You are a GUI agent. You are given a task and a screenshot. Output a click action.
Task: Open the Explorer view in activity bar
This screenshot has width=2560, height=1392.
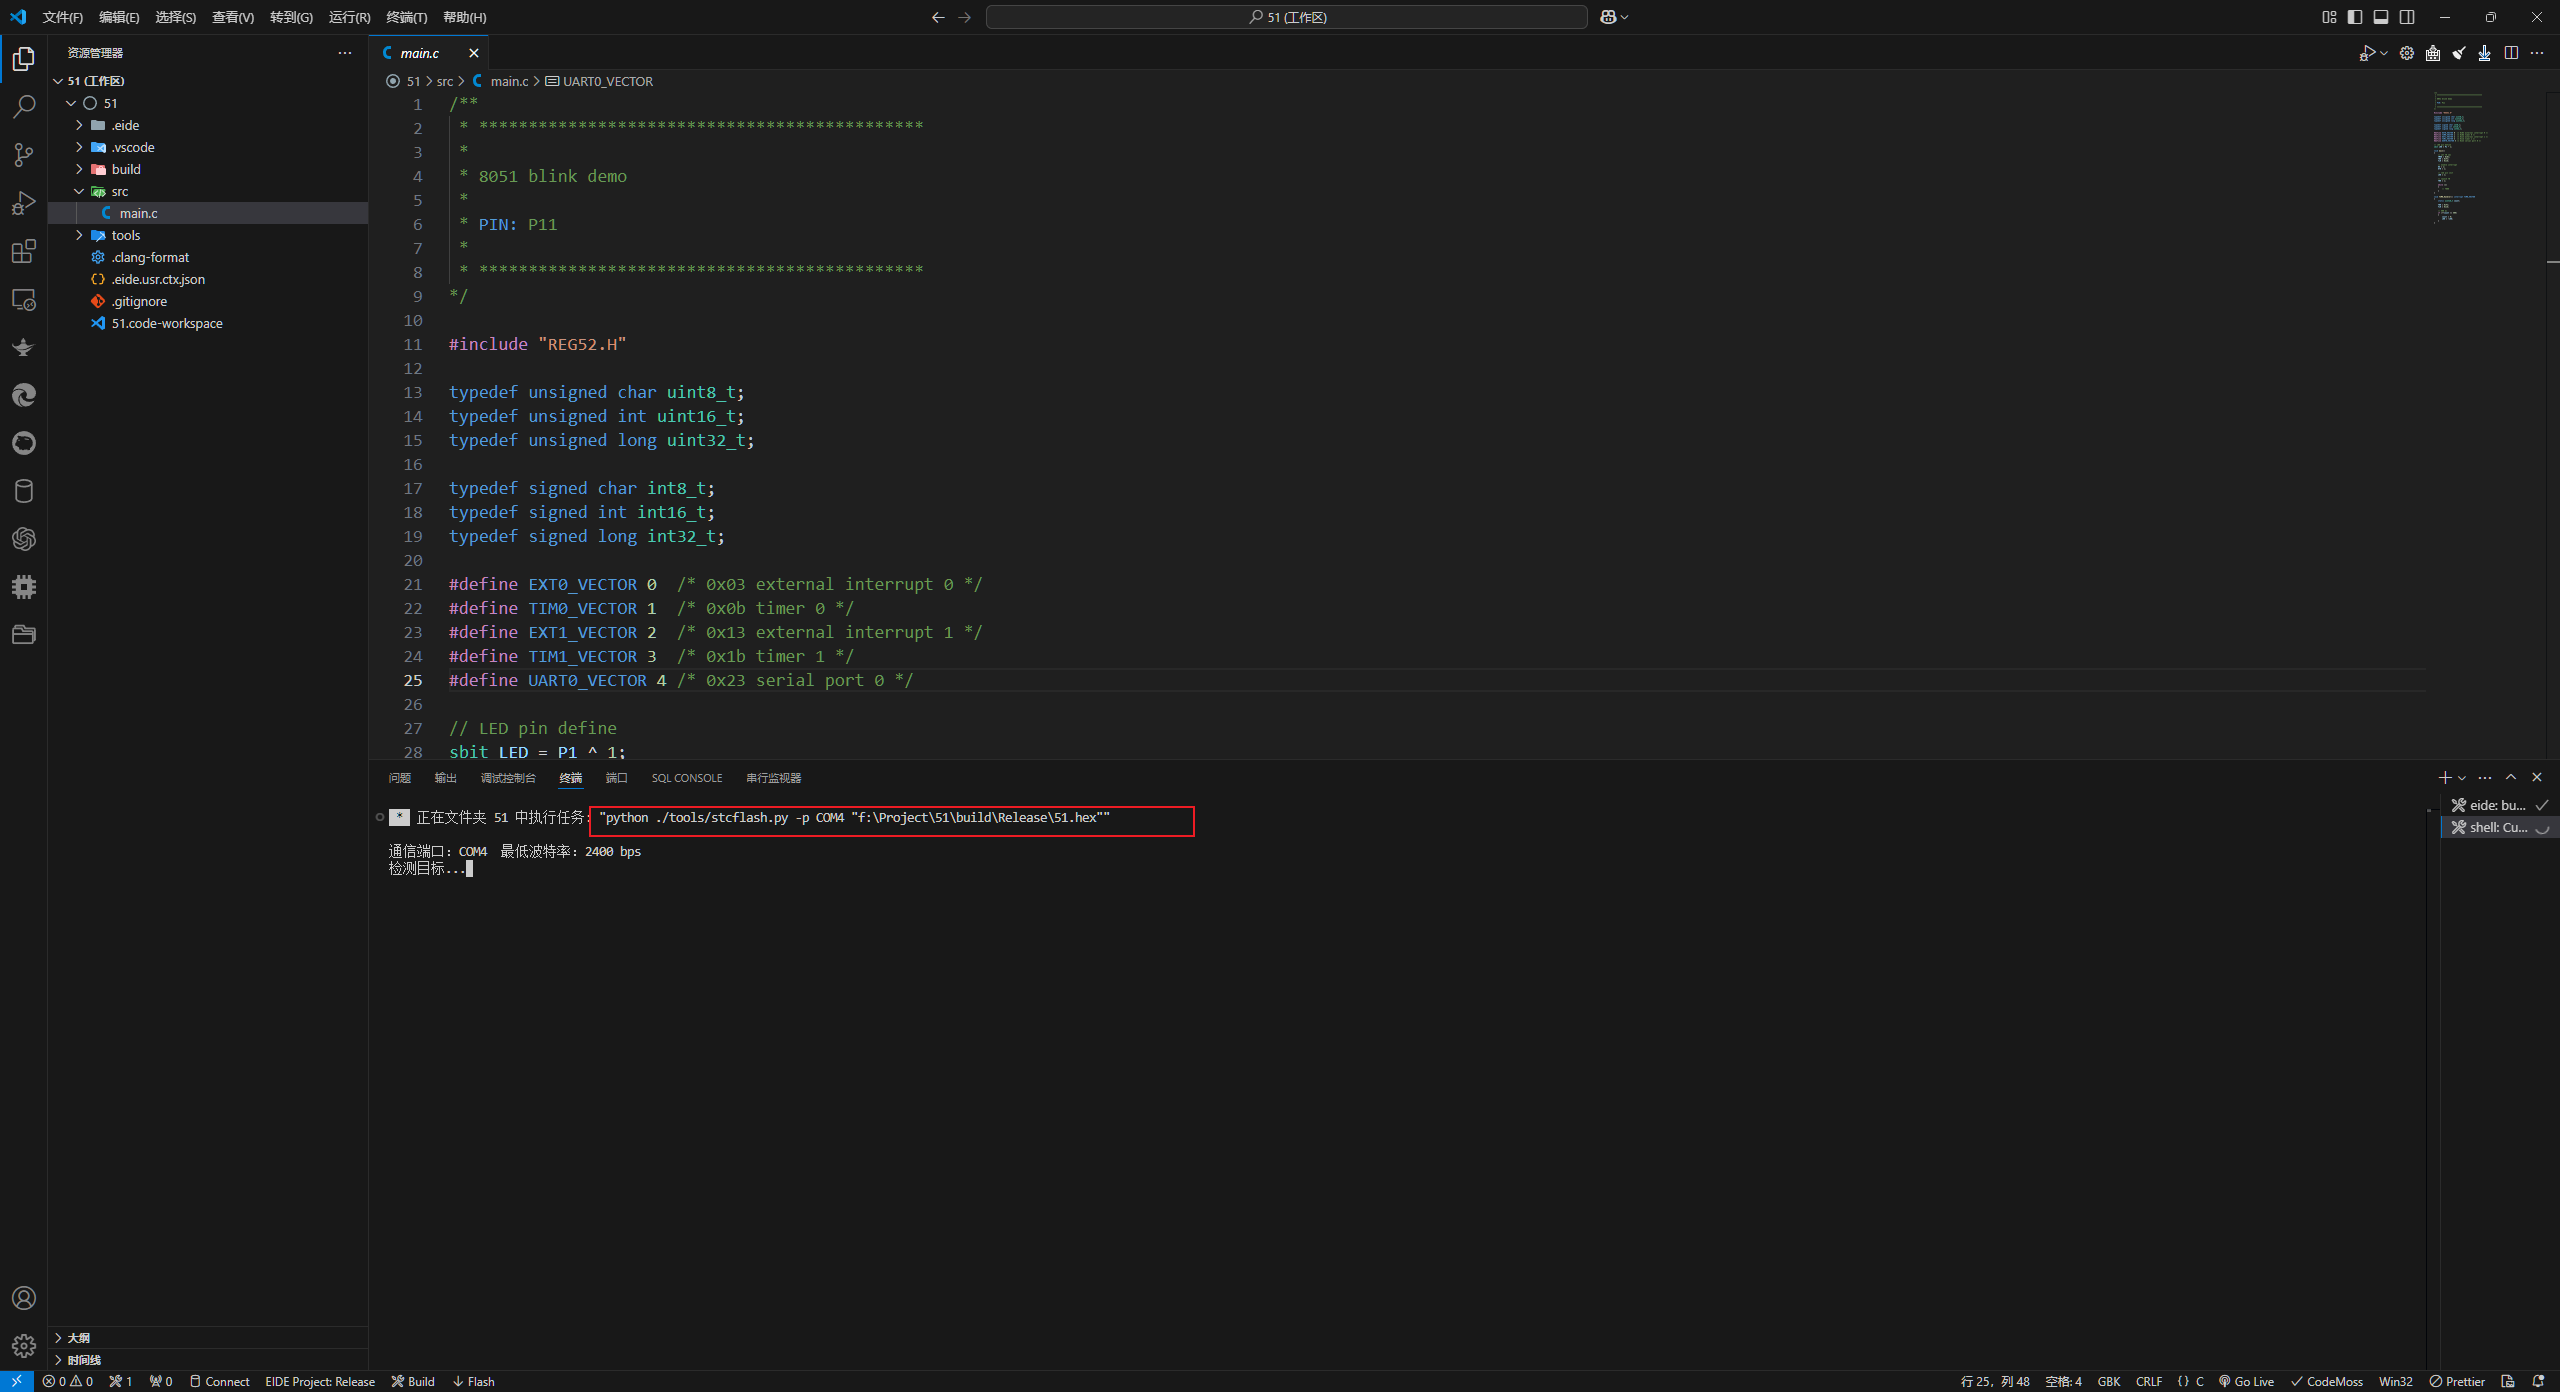[x=24, y=59]
